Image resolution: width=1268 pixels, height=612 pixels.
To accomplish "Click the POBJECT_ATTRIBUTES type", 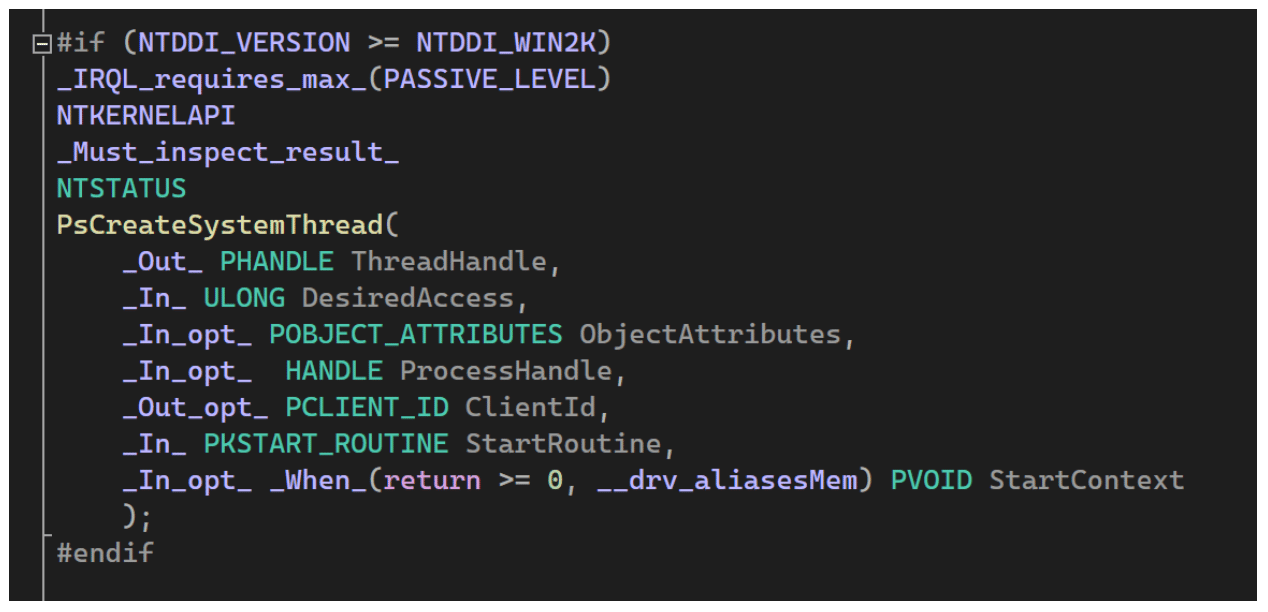I will (x=416, y=334).
